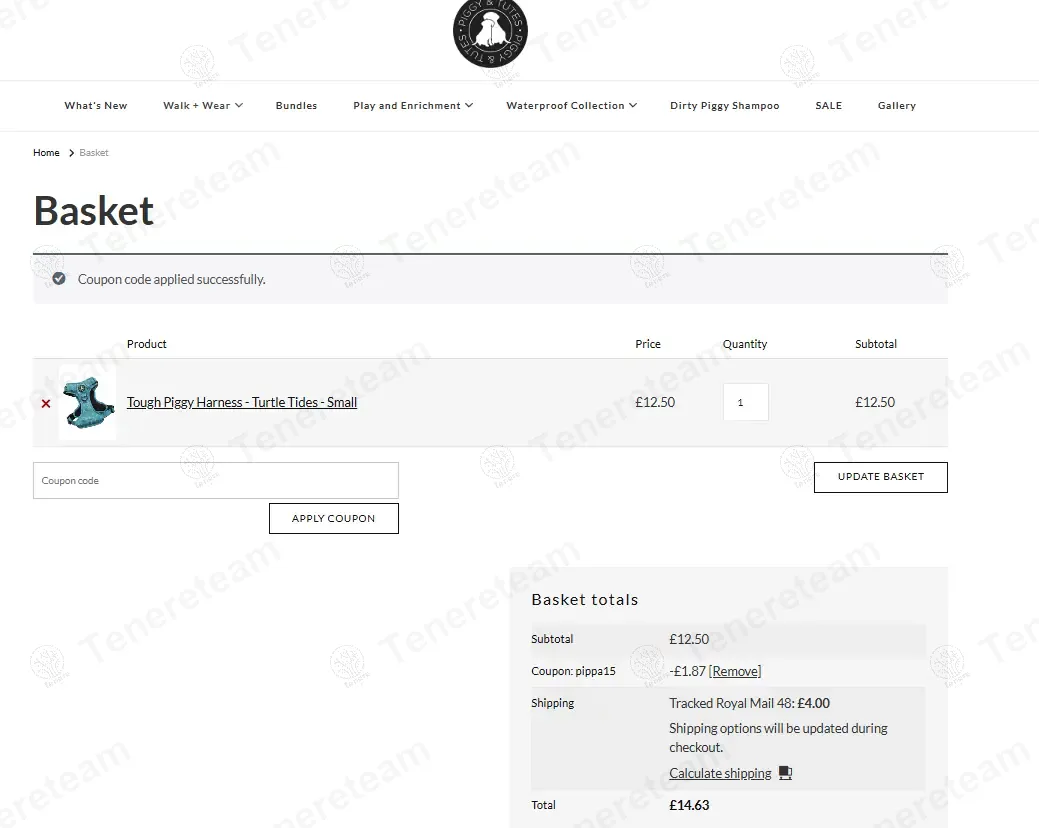Click the truck icon beside Calculate shipping

tap(785, 773)
